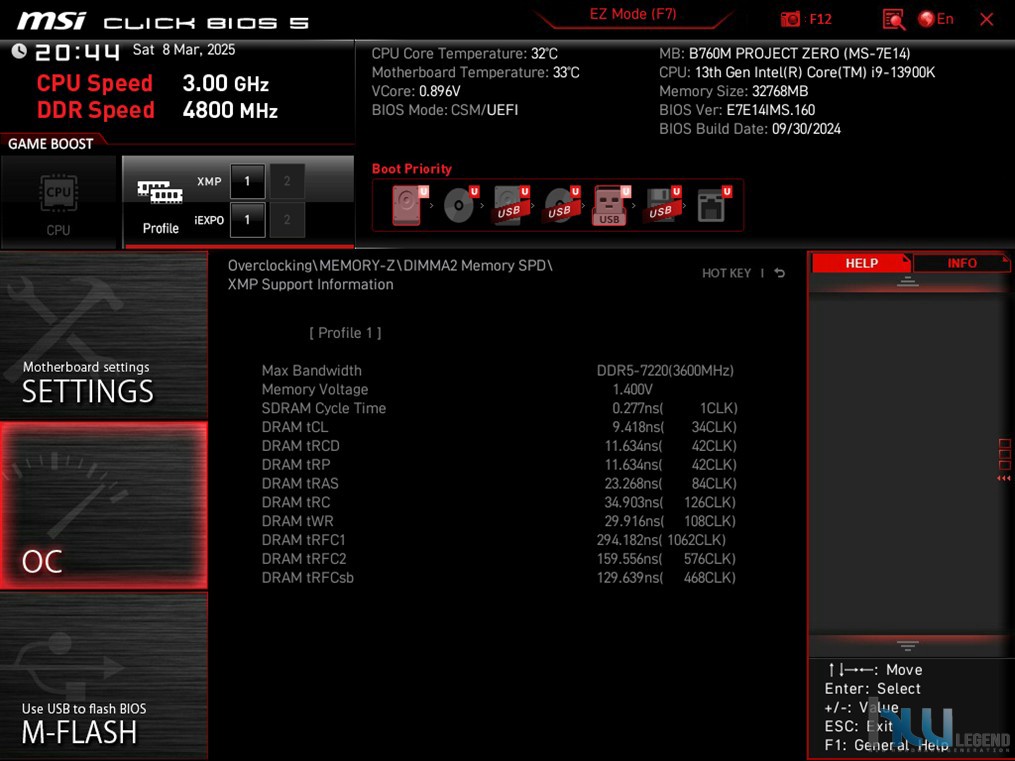Select the DRAM tRAS row label
Screen dimensions: 1015x761
click(300, 483)
